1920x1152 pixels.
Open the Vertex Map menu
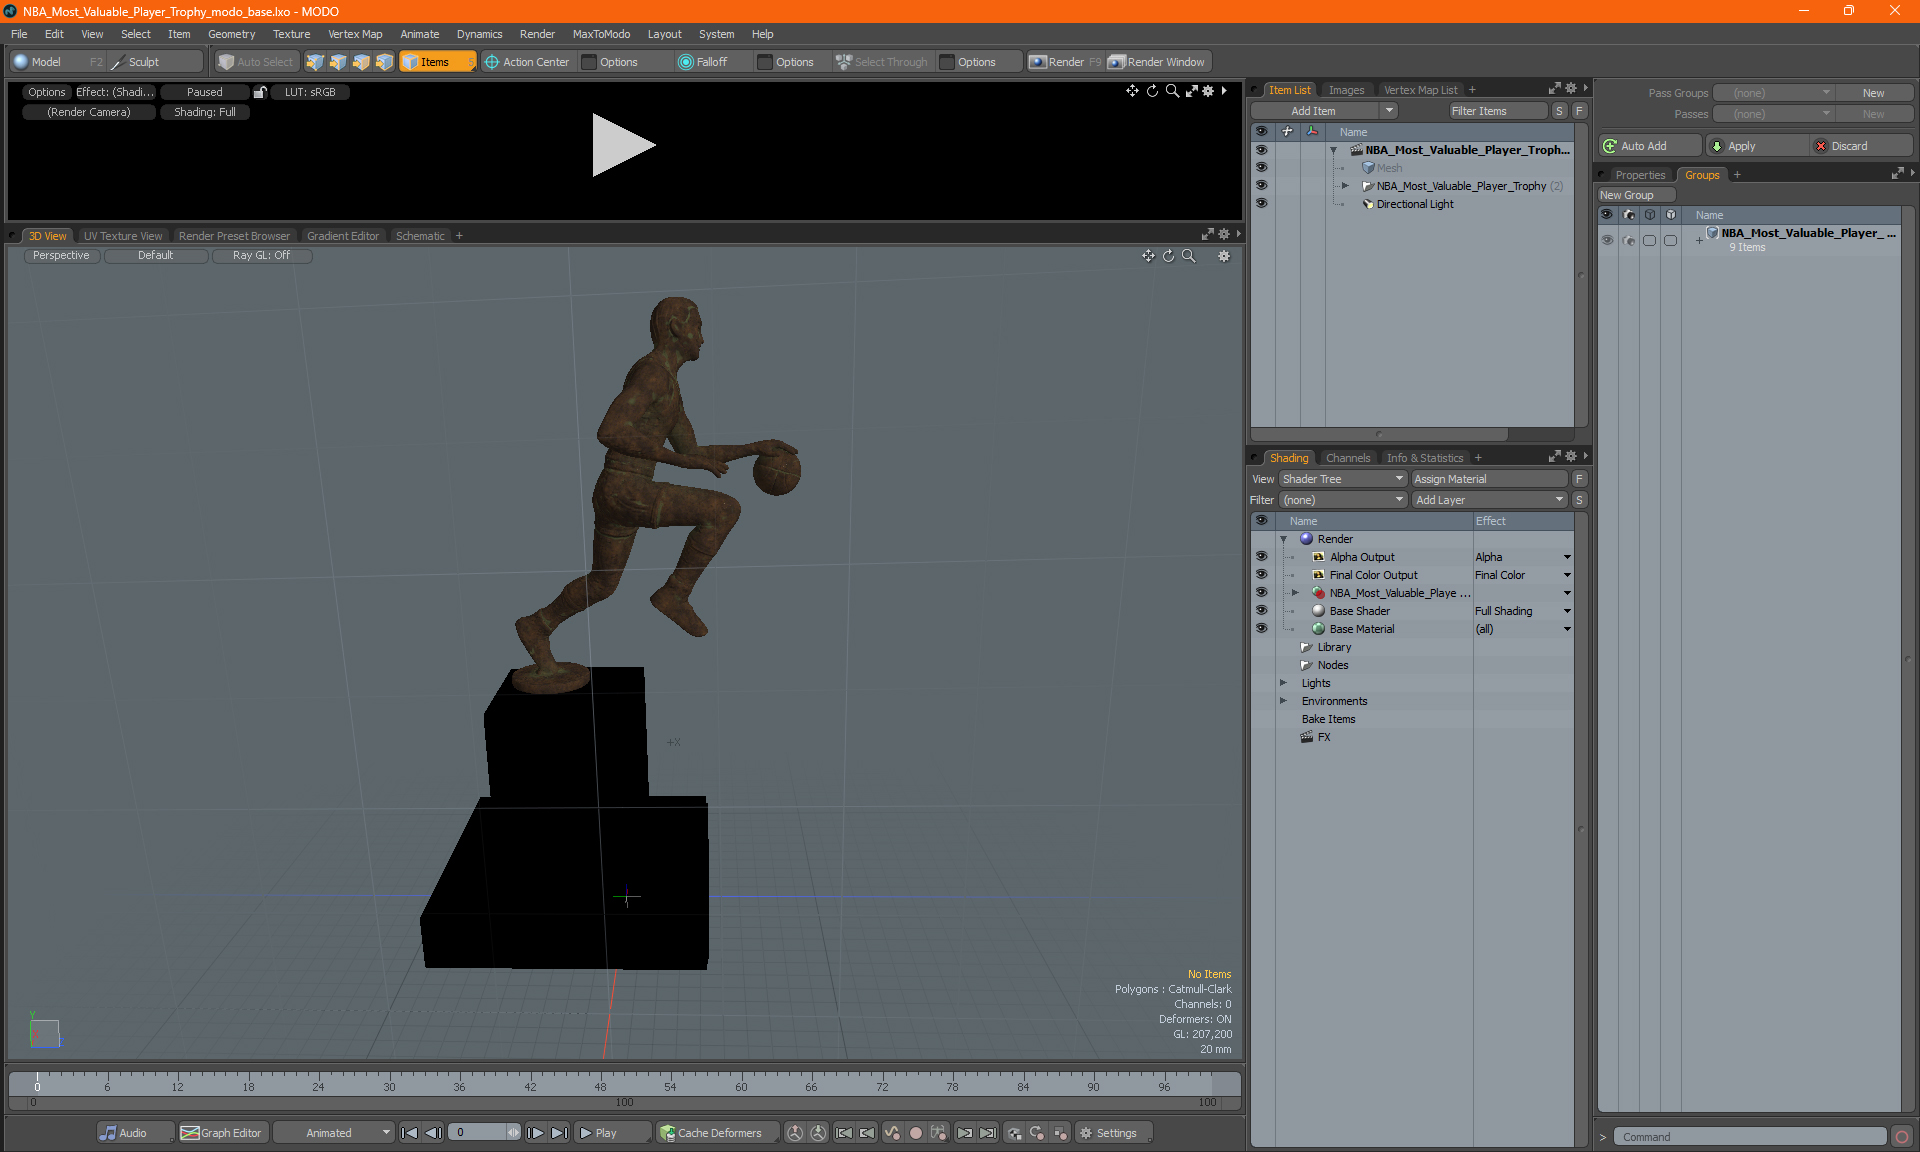[355, 34]
